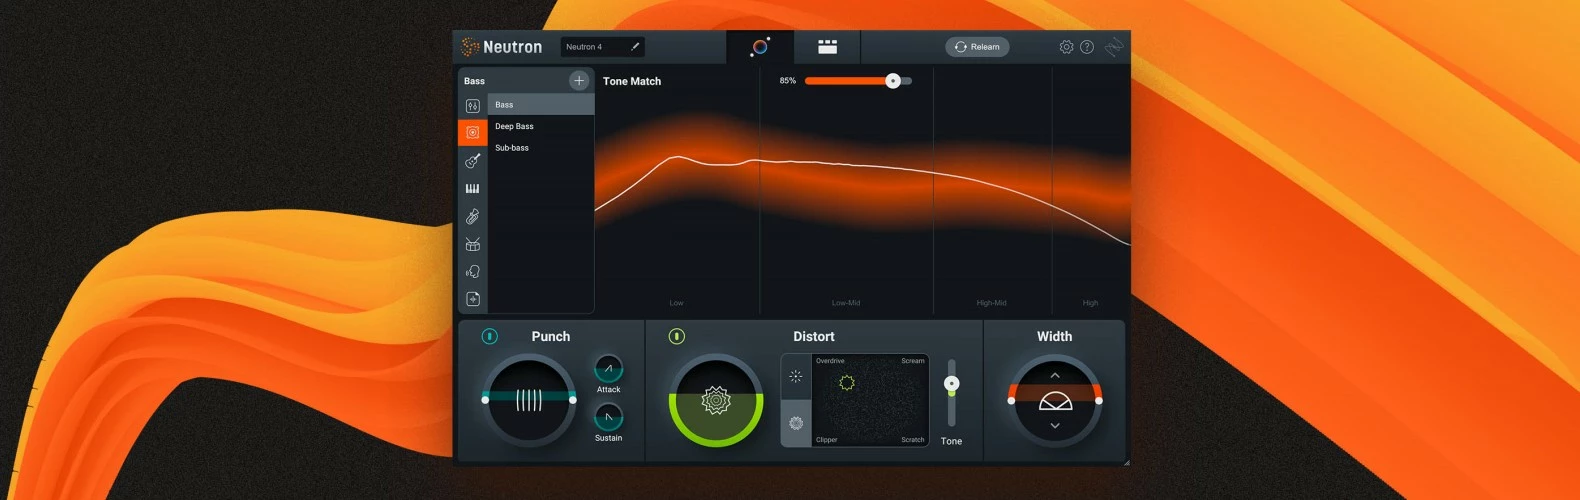
Task: Click the Relearn button
Action: (977, 47)
